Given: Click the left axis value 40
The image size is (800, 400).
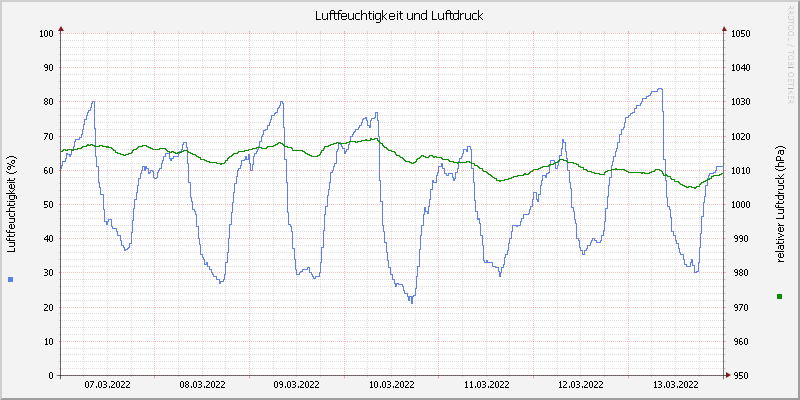Looking at the screenshot, I should [48, 239].
